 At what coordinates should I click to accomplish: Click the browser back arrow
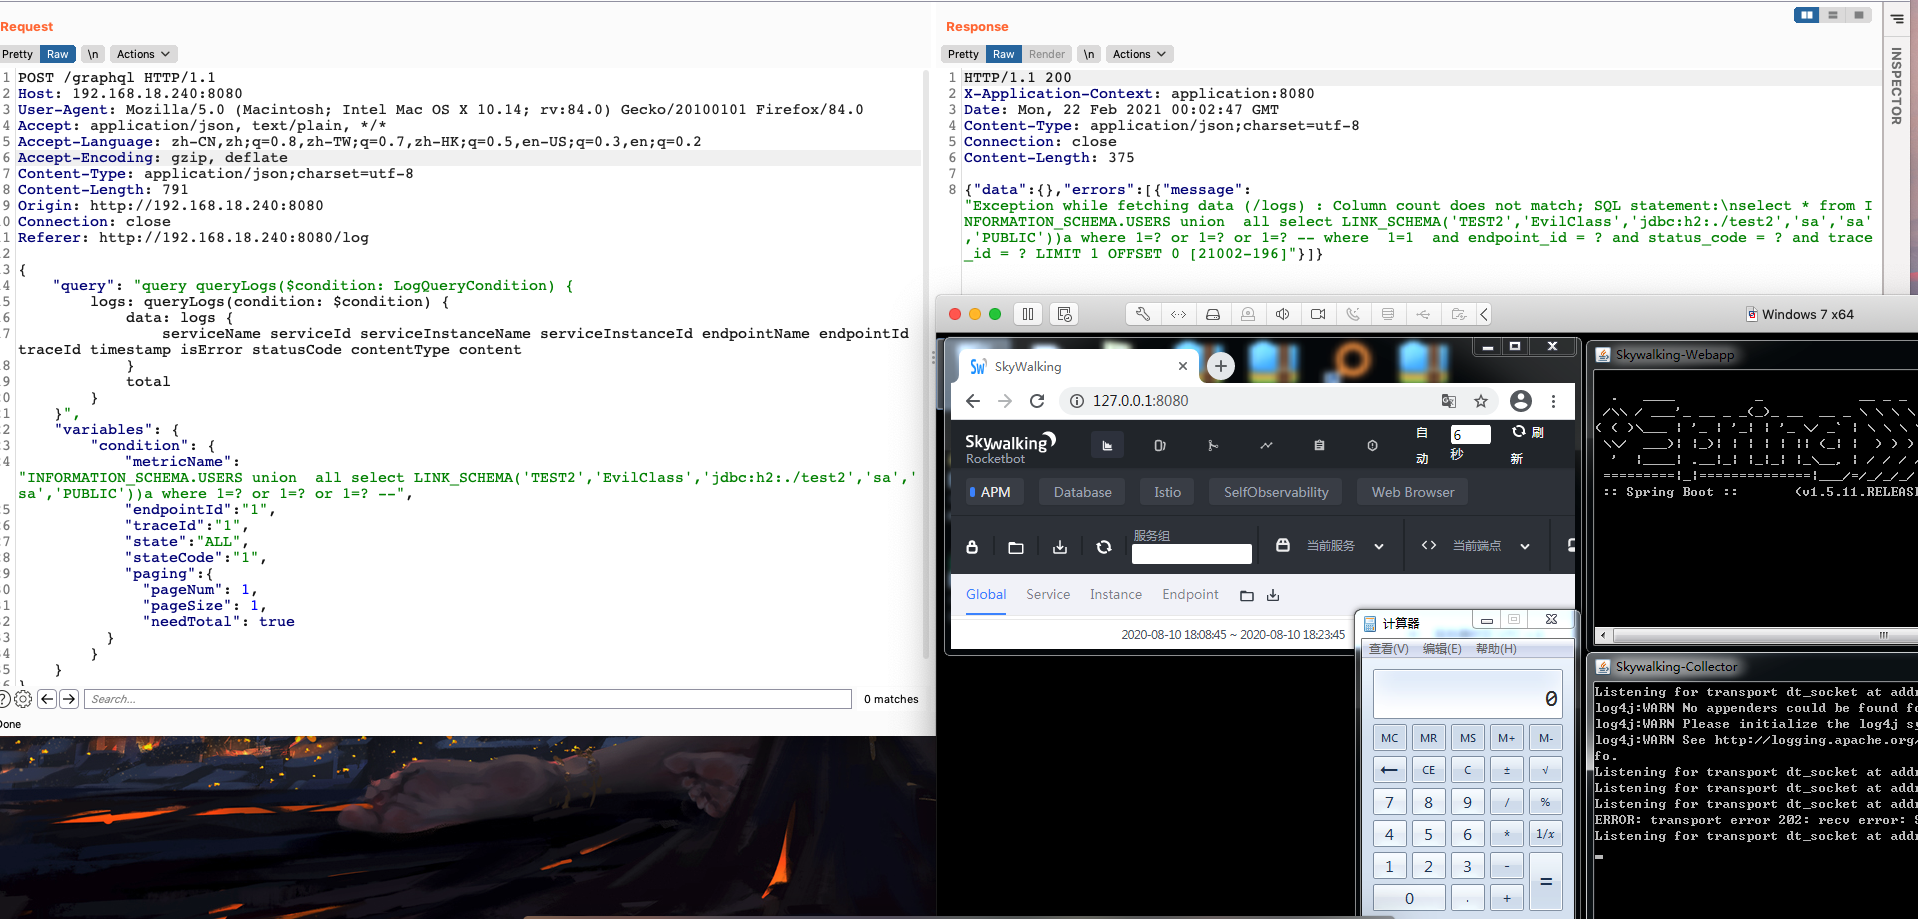tap(973, 401)
